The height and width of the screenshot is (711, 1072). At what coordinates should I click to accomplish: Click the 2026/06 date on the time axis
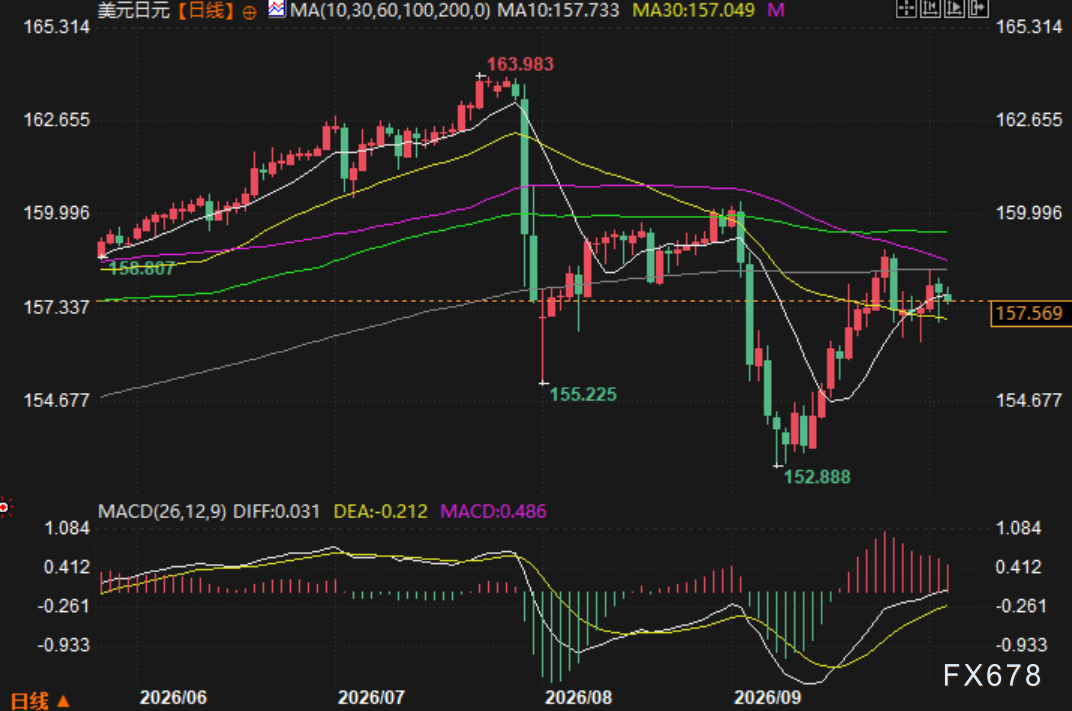tap(173, 697)
